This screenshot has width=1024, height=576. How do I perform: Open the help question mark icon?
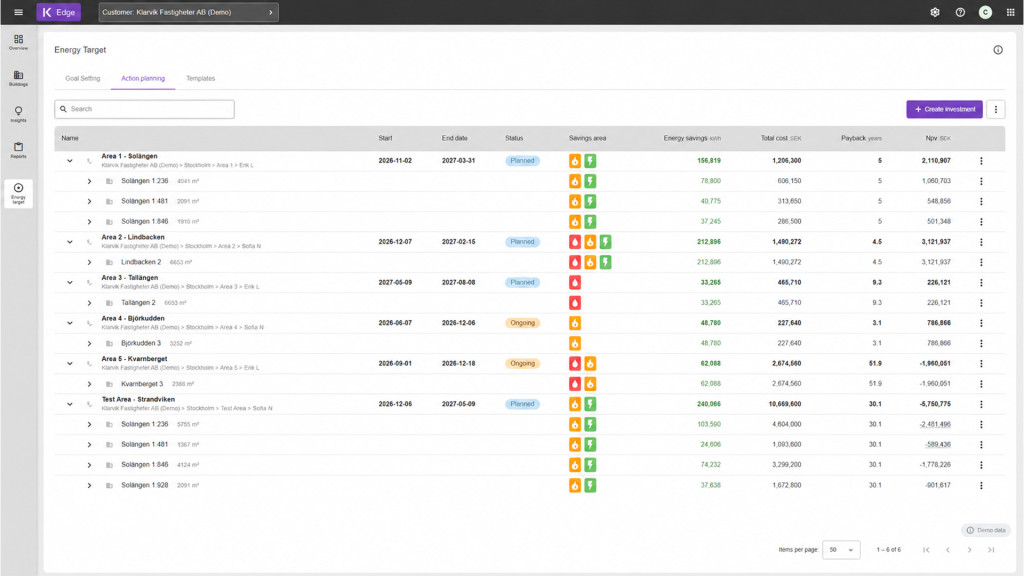(960, 12)
